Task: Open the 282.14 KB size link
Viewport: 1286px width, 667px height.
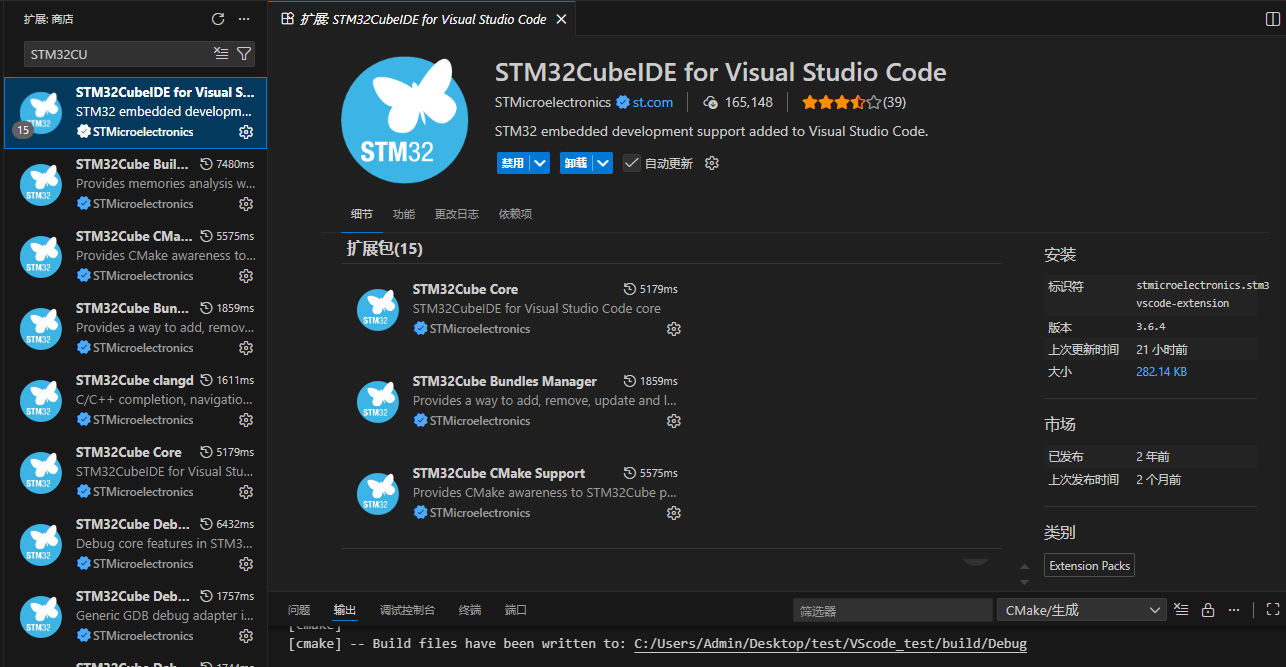Action: [x=1161, y=371]
